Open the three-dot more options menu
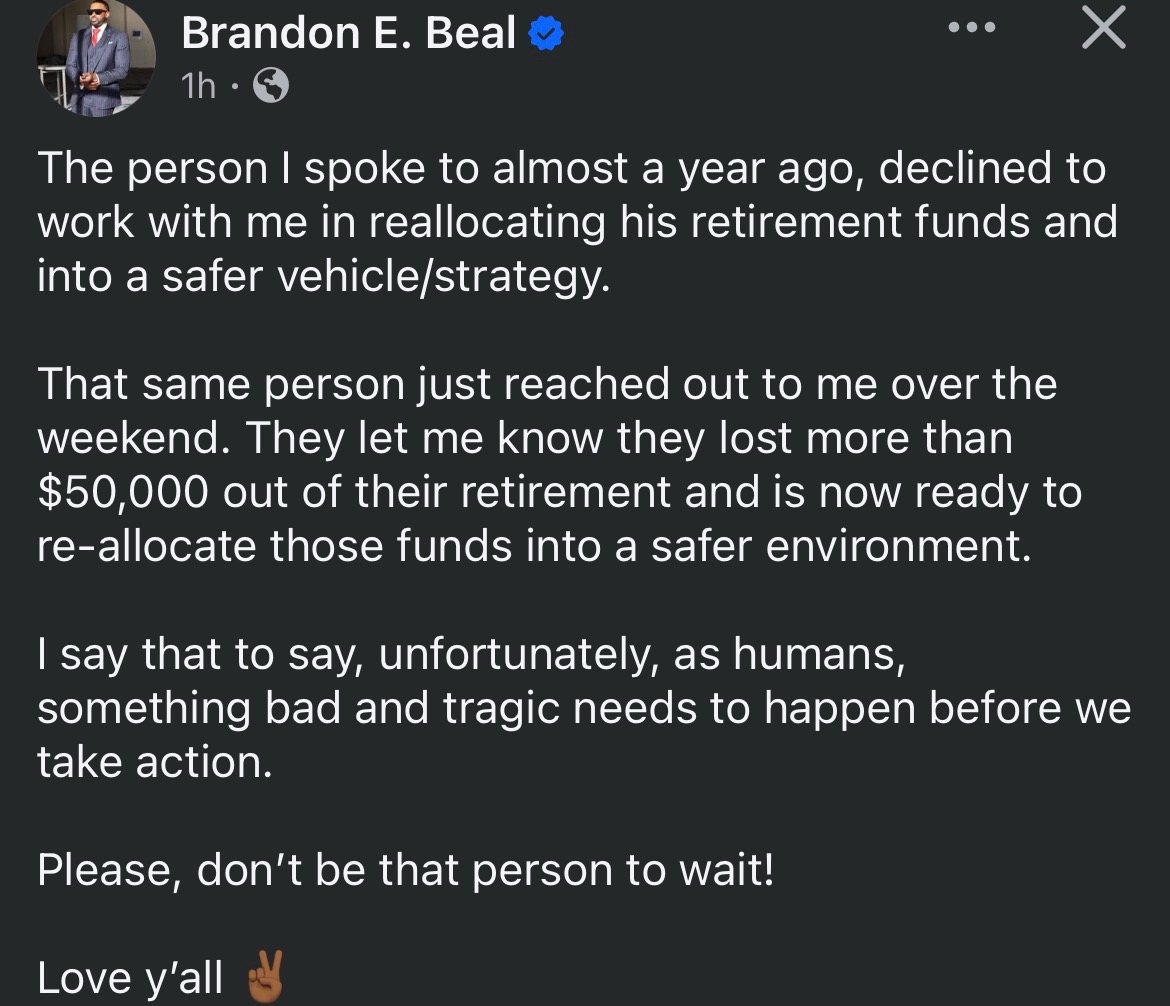 tap(972, 28)
